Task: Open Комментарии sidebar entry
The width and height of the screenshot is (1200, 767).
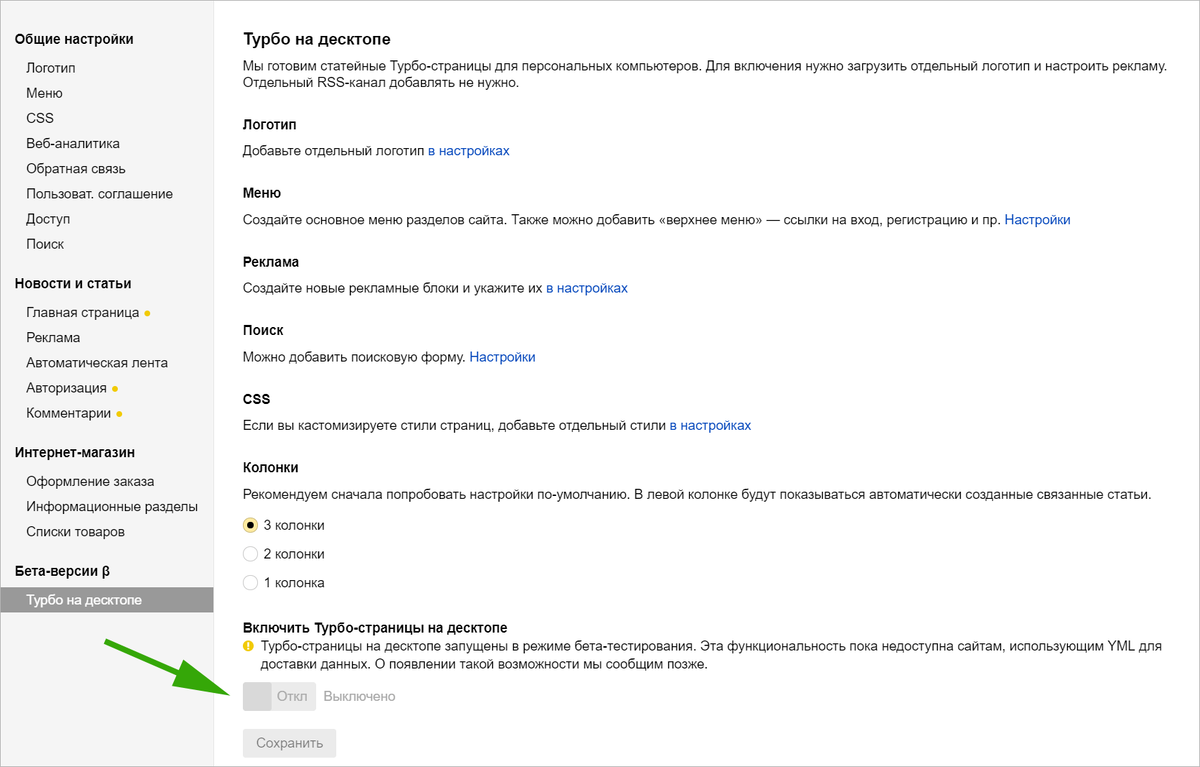Action: point(69,413)
